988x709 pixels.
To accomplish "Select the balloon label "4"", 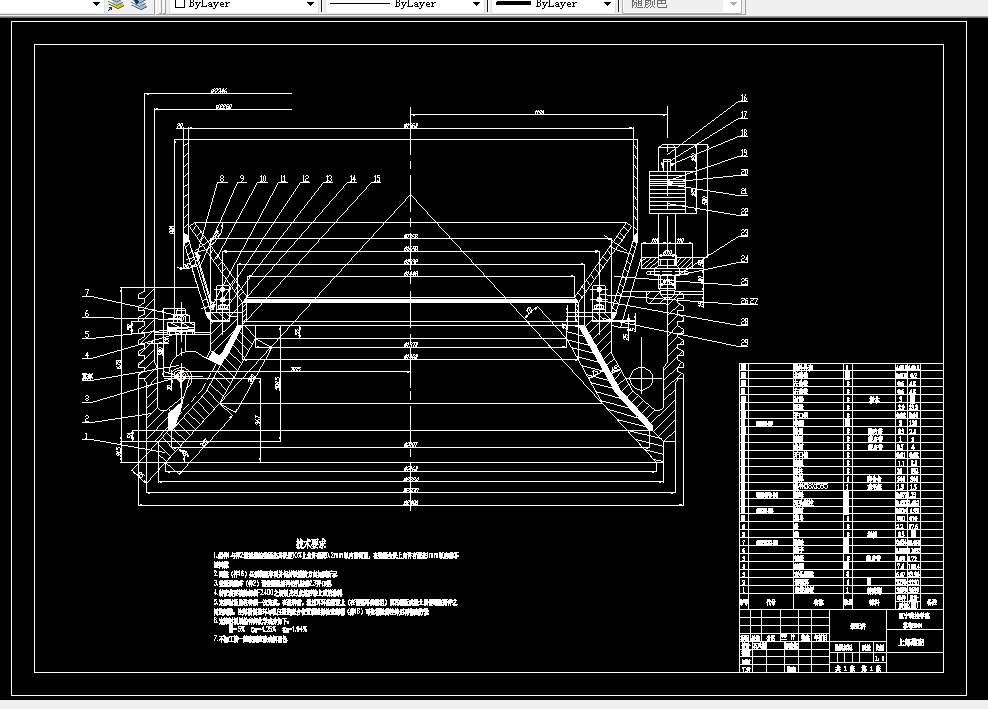I will (87, 355).
